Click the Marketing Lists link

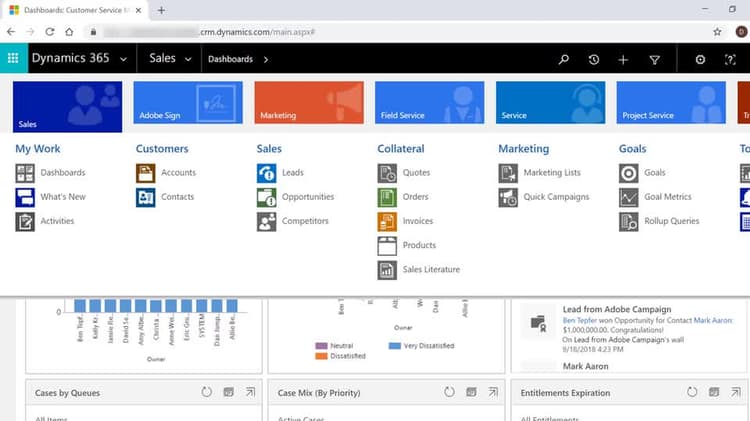552,173
